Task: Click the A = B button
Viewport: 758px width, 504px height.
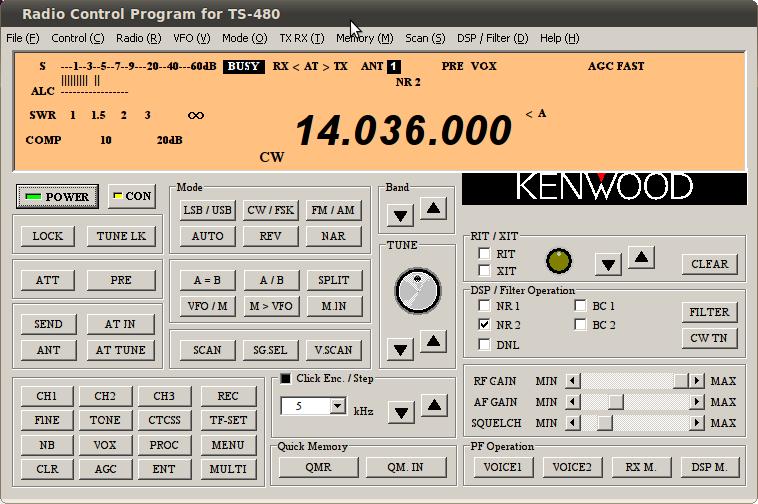Action: (207, 280)
